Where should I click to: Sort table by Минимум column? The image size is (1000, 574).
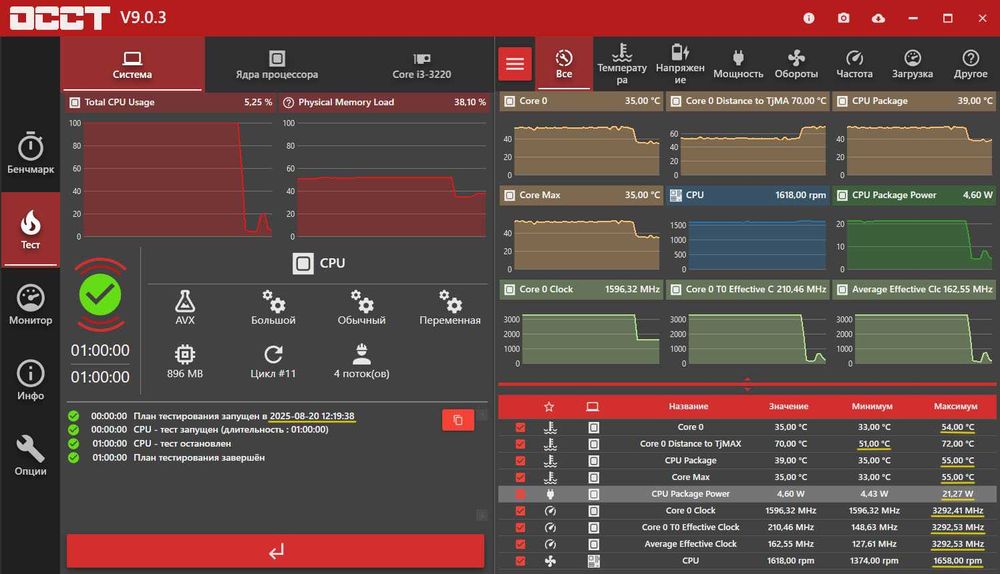[872, 406]
